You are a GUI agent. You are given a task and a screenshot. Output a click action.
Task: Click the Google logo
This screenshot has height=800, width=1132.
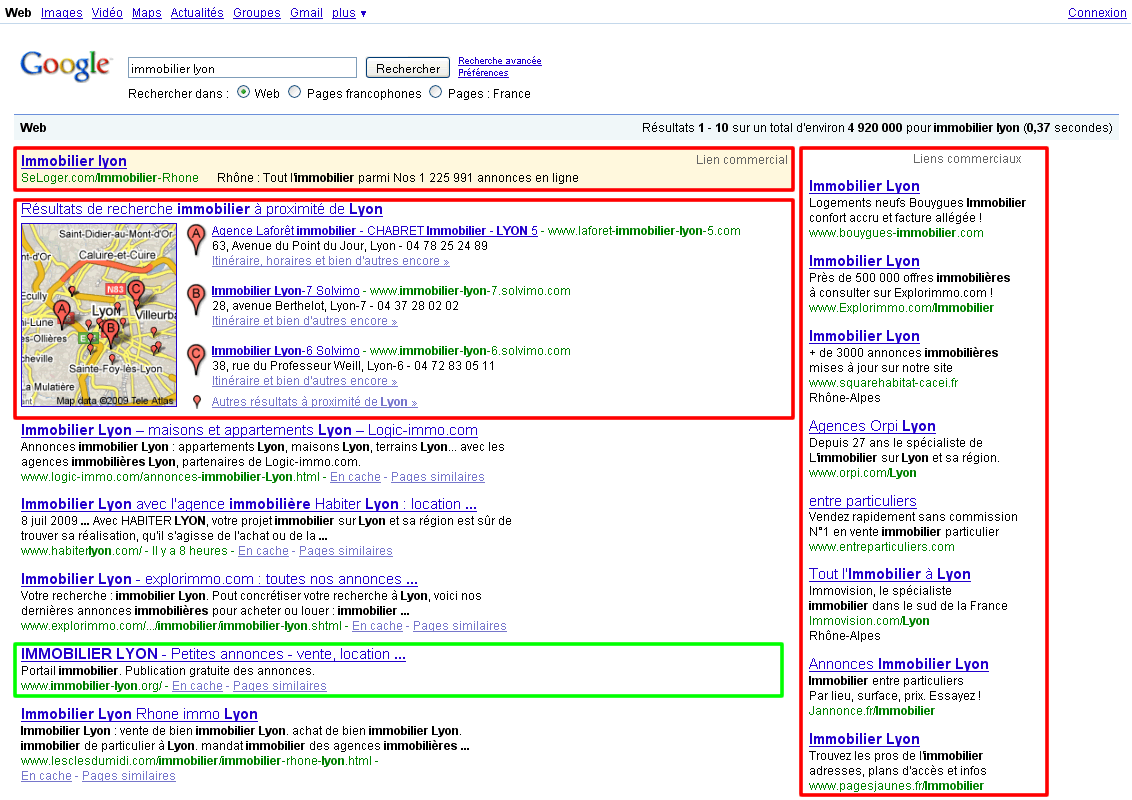pos(65,65)
